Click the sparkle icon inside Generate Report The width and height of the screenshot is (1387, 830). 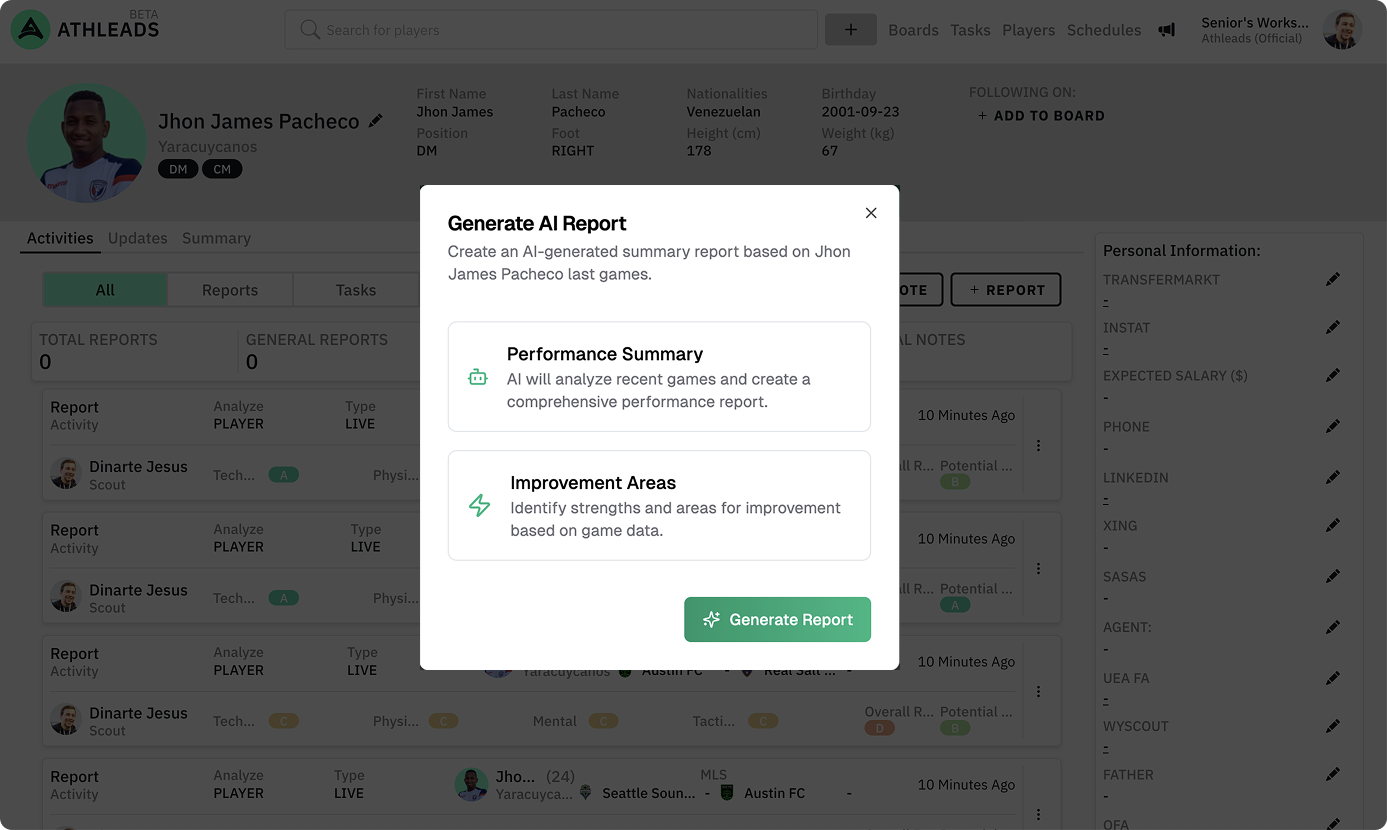click(710, 619)
